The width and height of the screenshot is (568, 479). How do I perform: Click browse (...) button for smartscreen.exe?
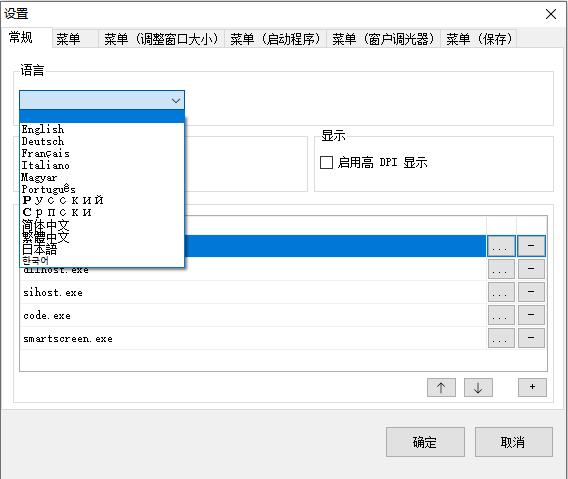tap(501, 338)
